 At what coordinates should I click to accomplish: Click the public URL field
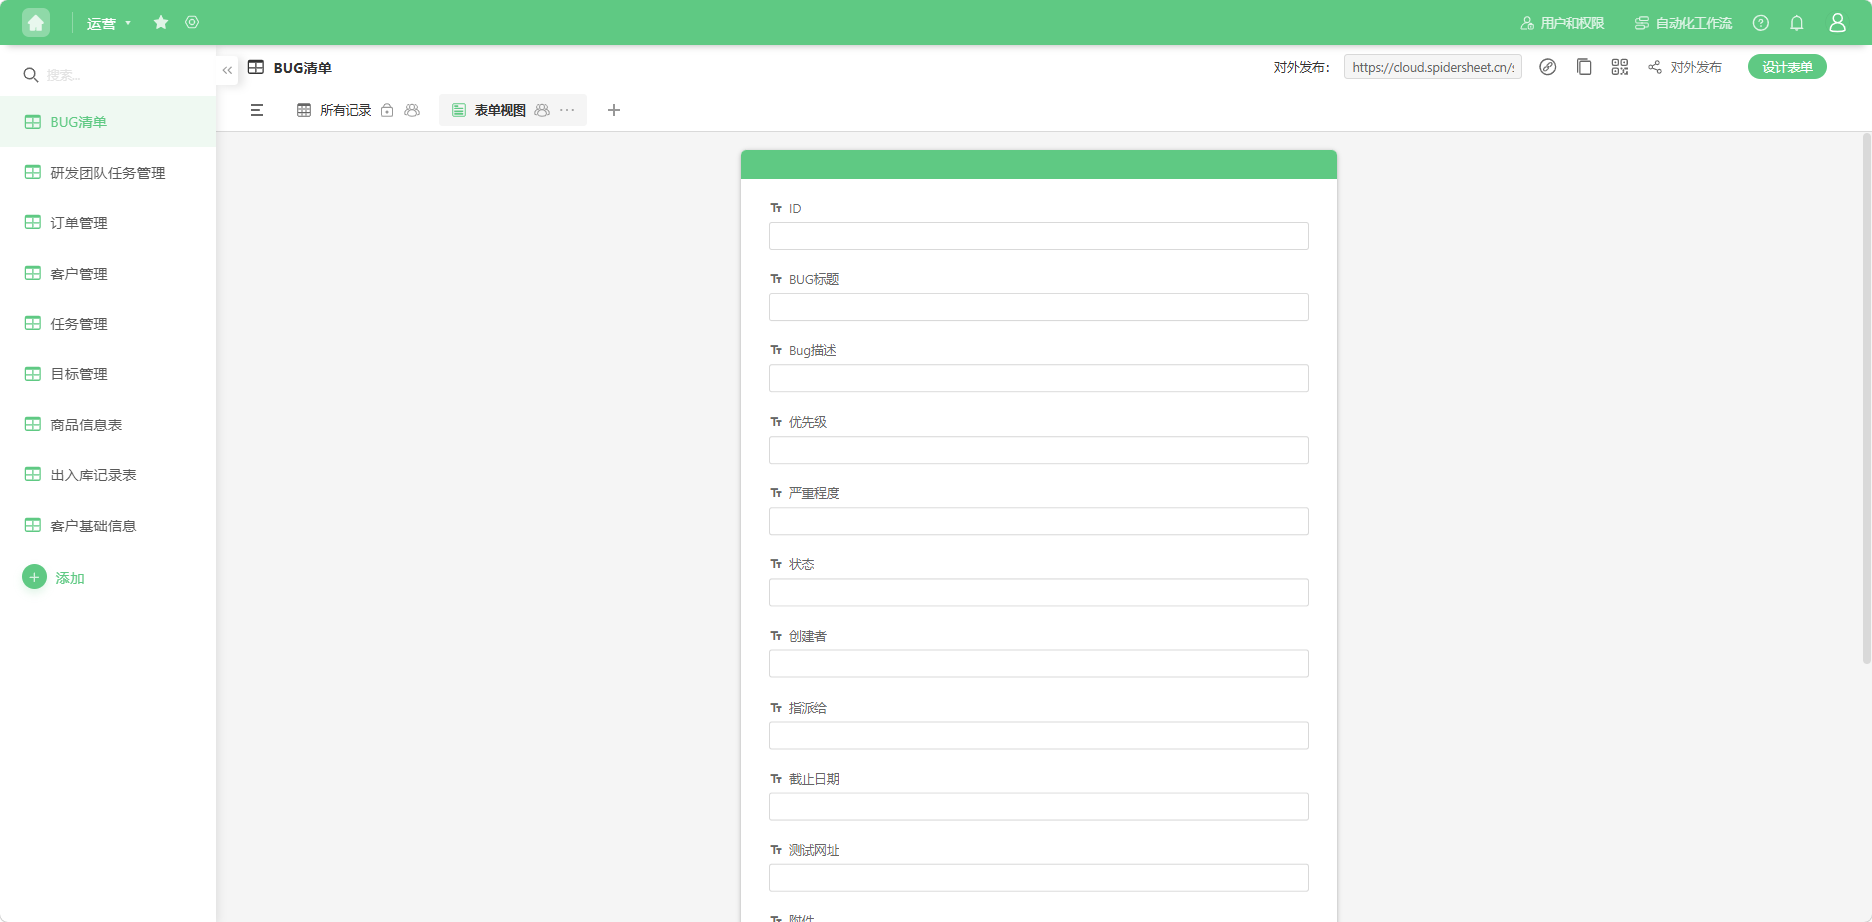[1433, 67]
